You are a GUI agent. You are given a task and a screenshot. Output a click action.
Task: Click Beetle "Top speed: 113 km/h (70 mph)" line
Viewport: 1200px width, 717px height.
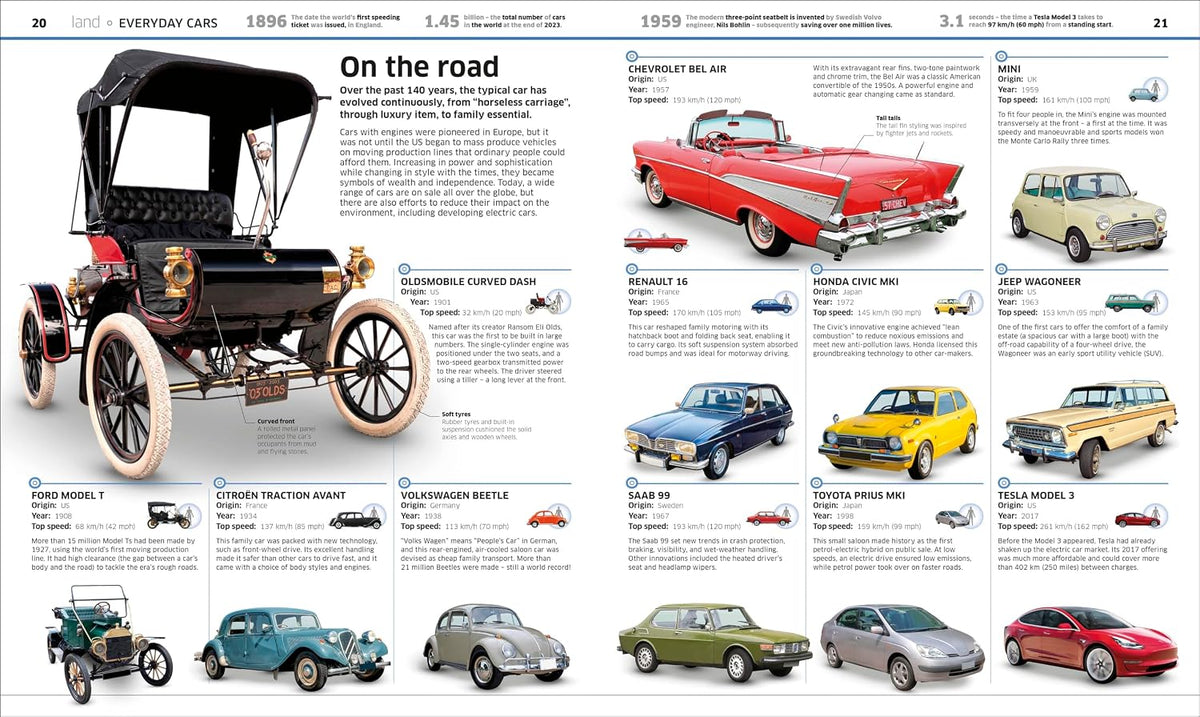coord(454,525)
